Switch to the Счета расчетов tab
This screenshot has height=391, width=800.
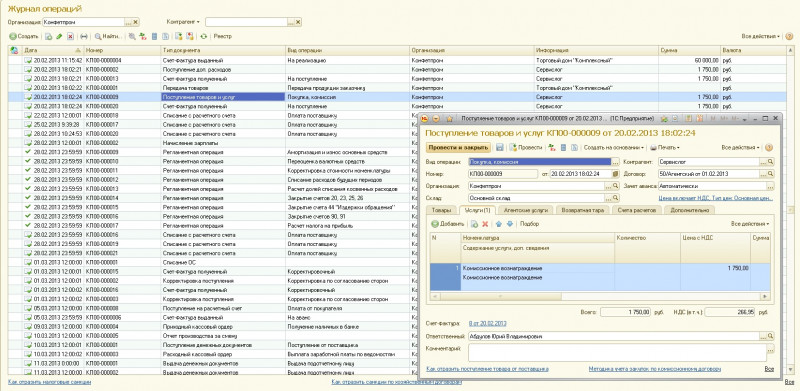636,210
